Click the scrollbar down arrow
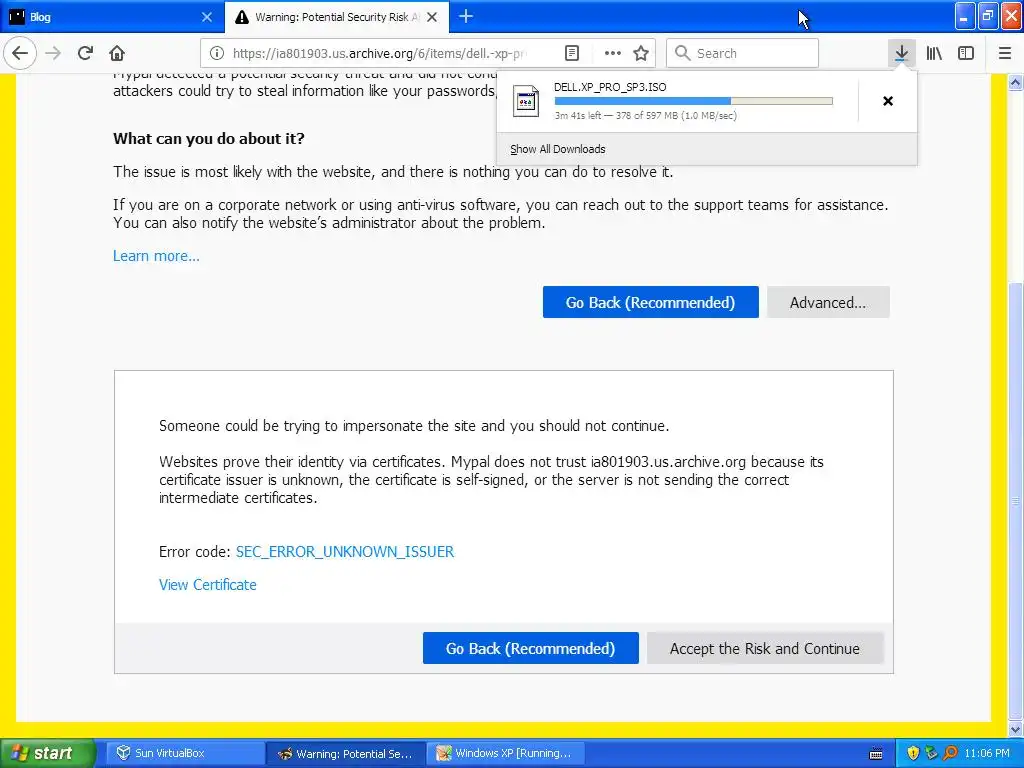This screenshot has width=1024, height=768. point(1016,729)
